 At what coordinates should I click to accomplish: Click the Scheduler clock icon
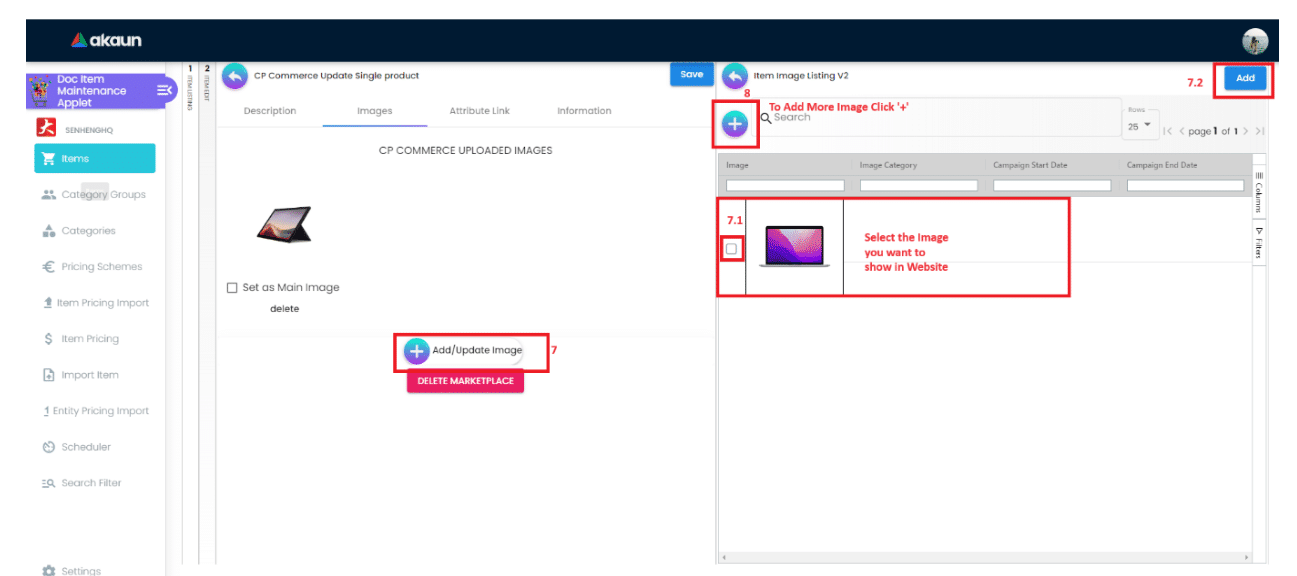point(48,447)
